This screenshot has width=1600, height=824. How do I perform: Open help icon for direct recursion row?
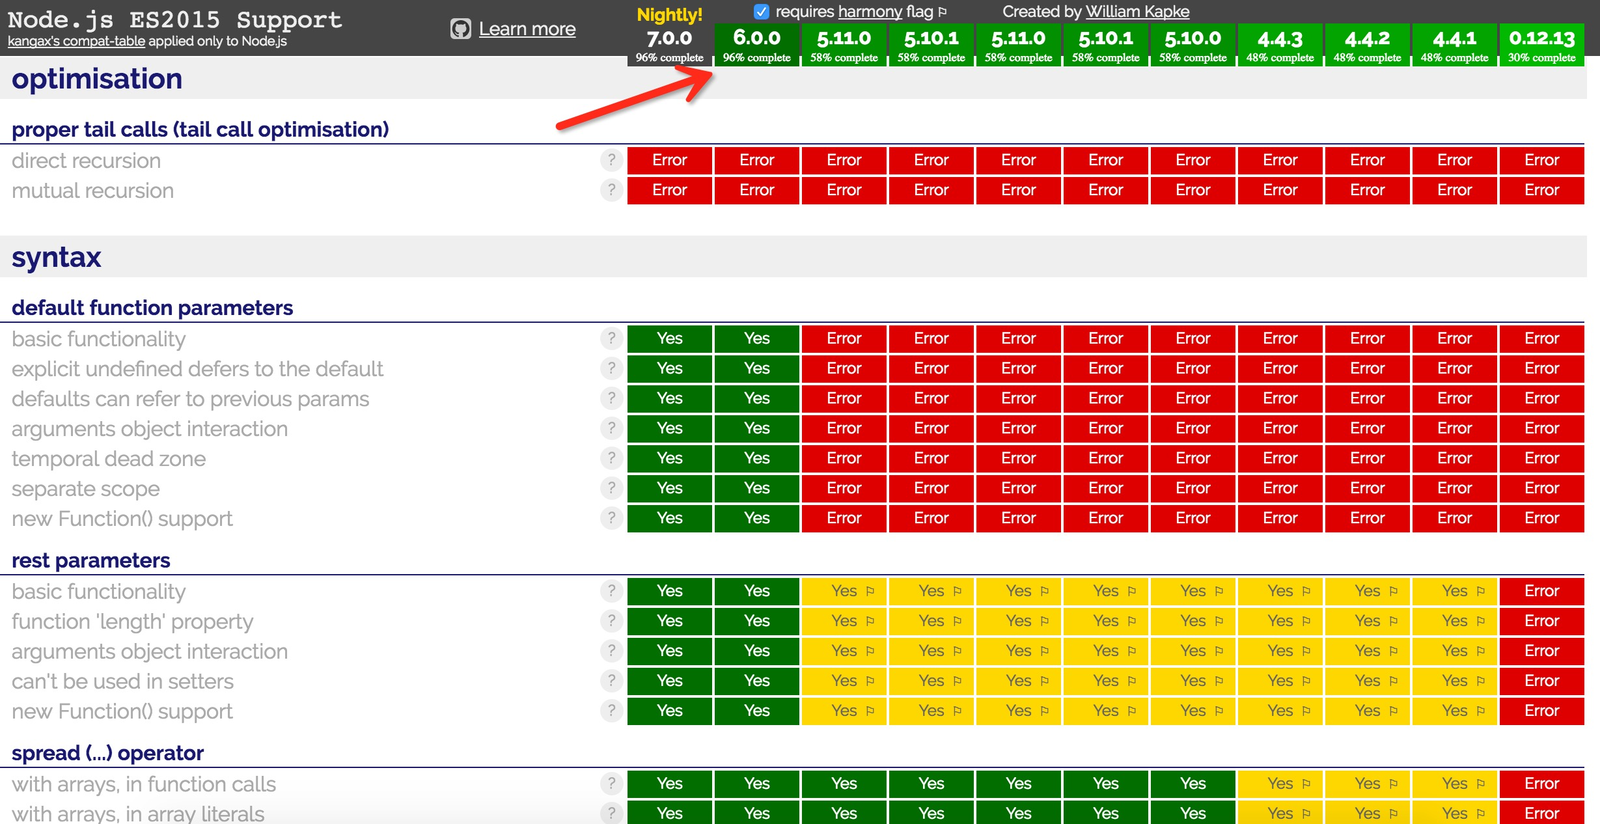click(611, 160)
